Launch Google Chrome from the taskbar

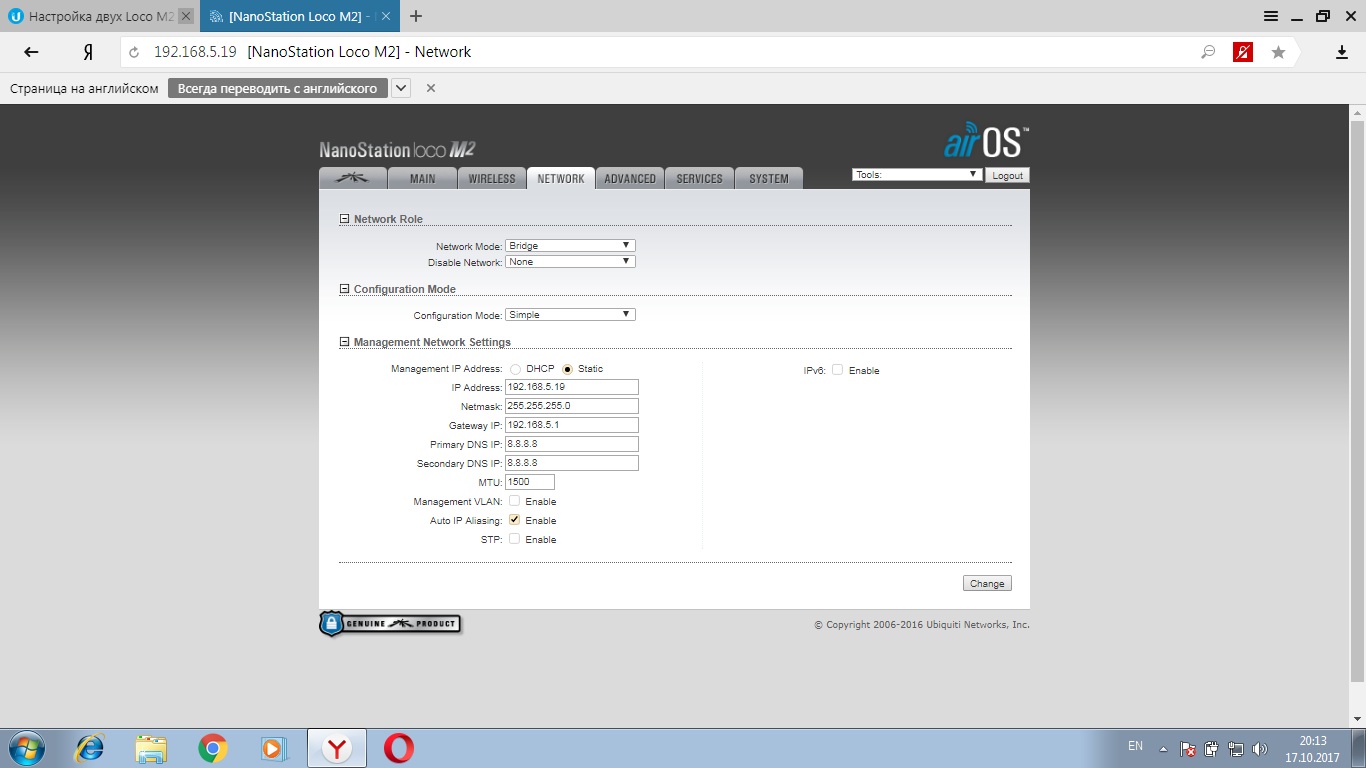(212, 748)
